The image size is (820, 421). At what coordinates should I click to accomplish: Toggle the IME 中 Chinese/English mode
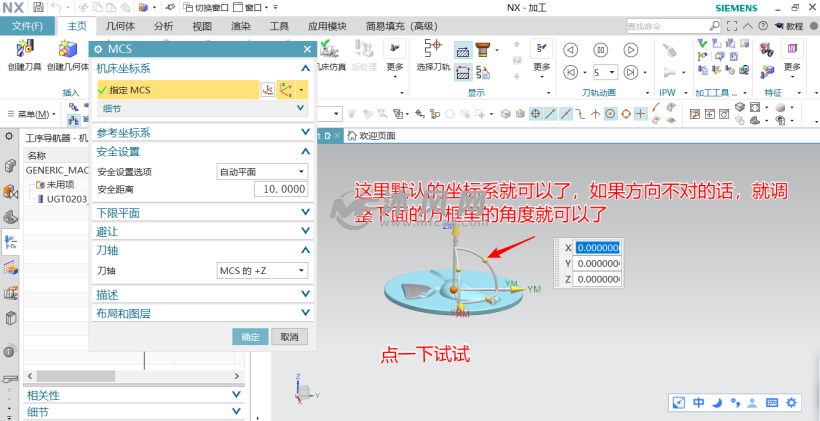[x=699, y=402]
